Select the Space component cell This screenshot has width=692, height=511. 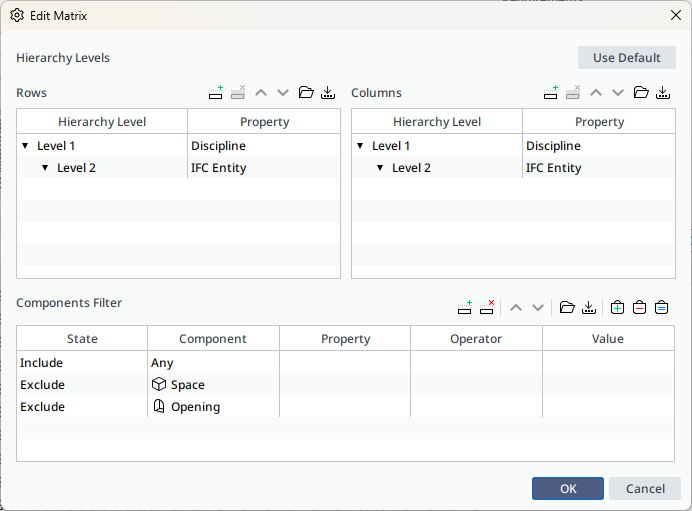tap(213, 384)
